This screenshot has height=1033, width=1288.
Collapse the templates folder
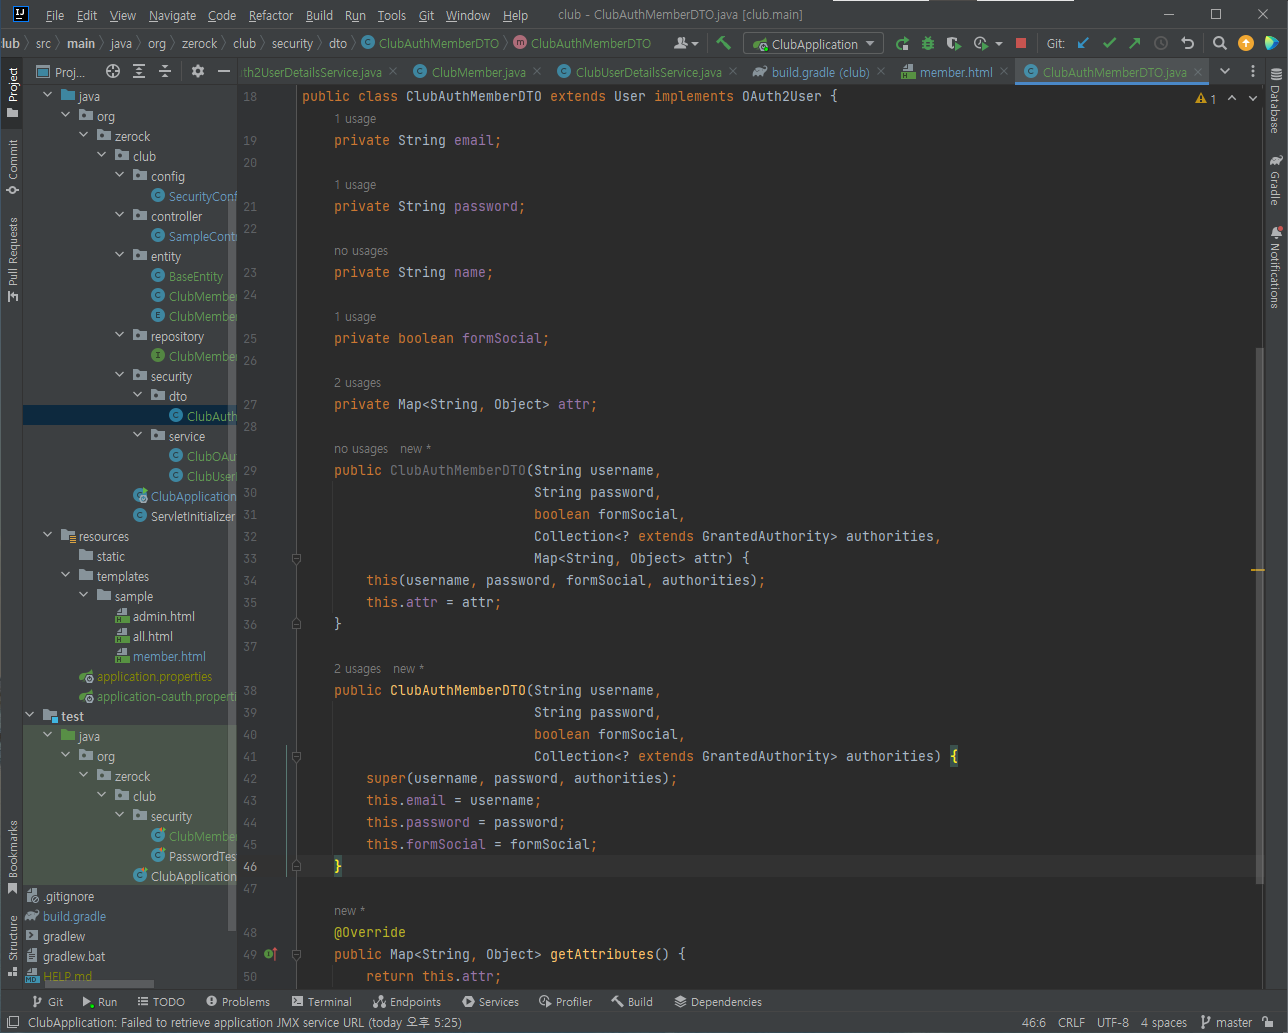click(x=66, y=575)
